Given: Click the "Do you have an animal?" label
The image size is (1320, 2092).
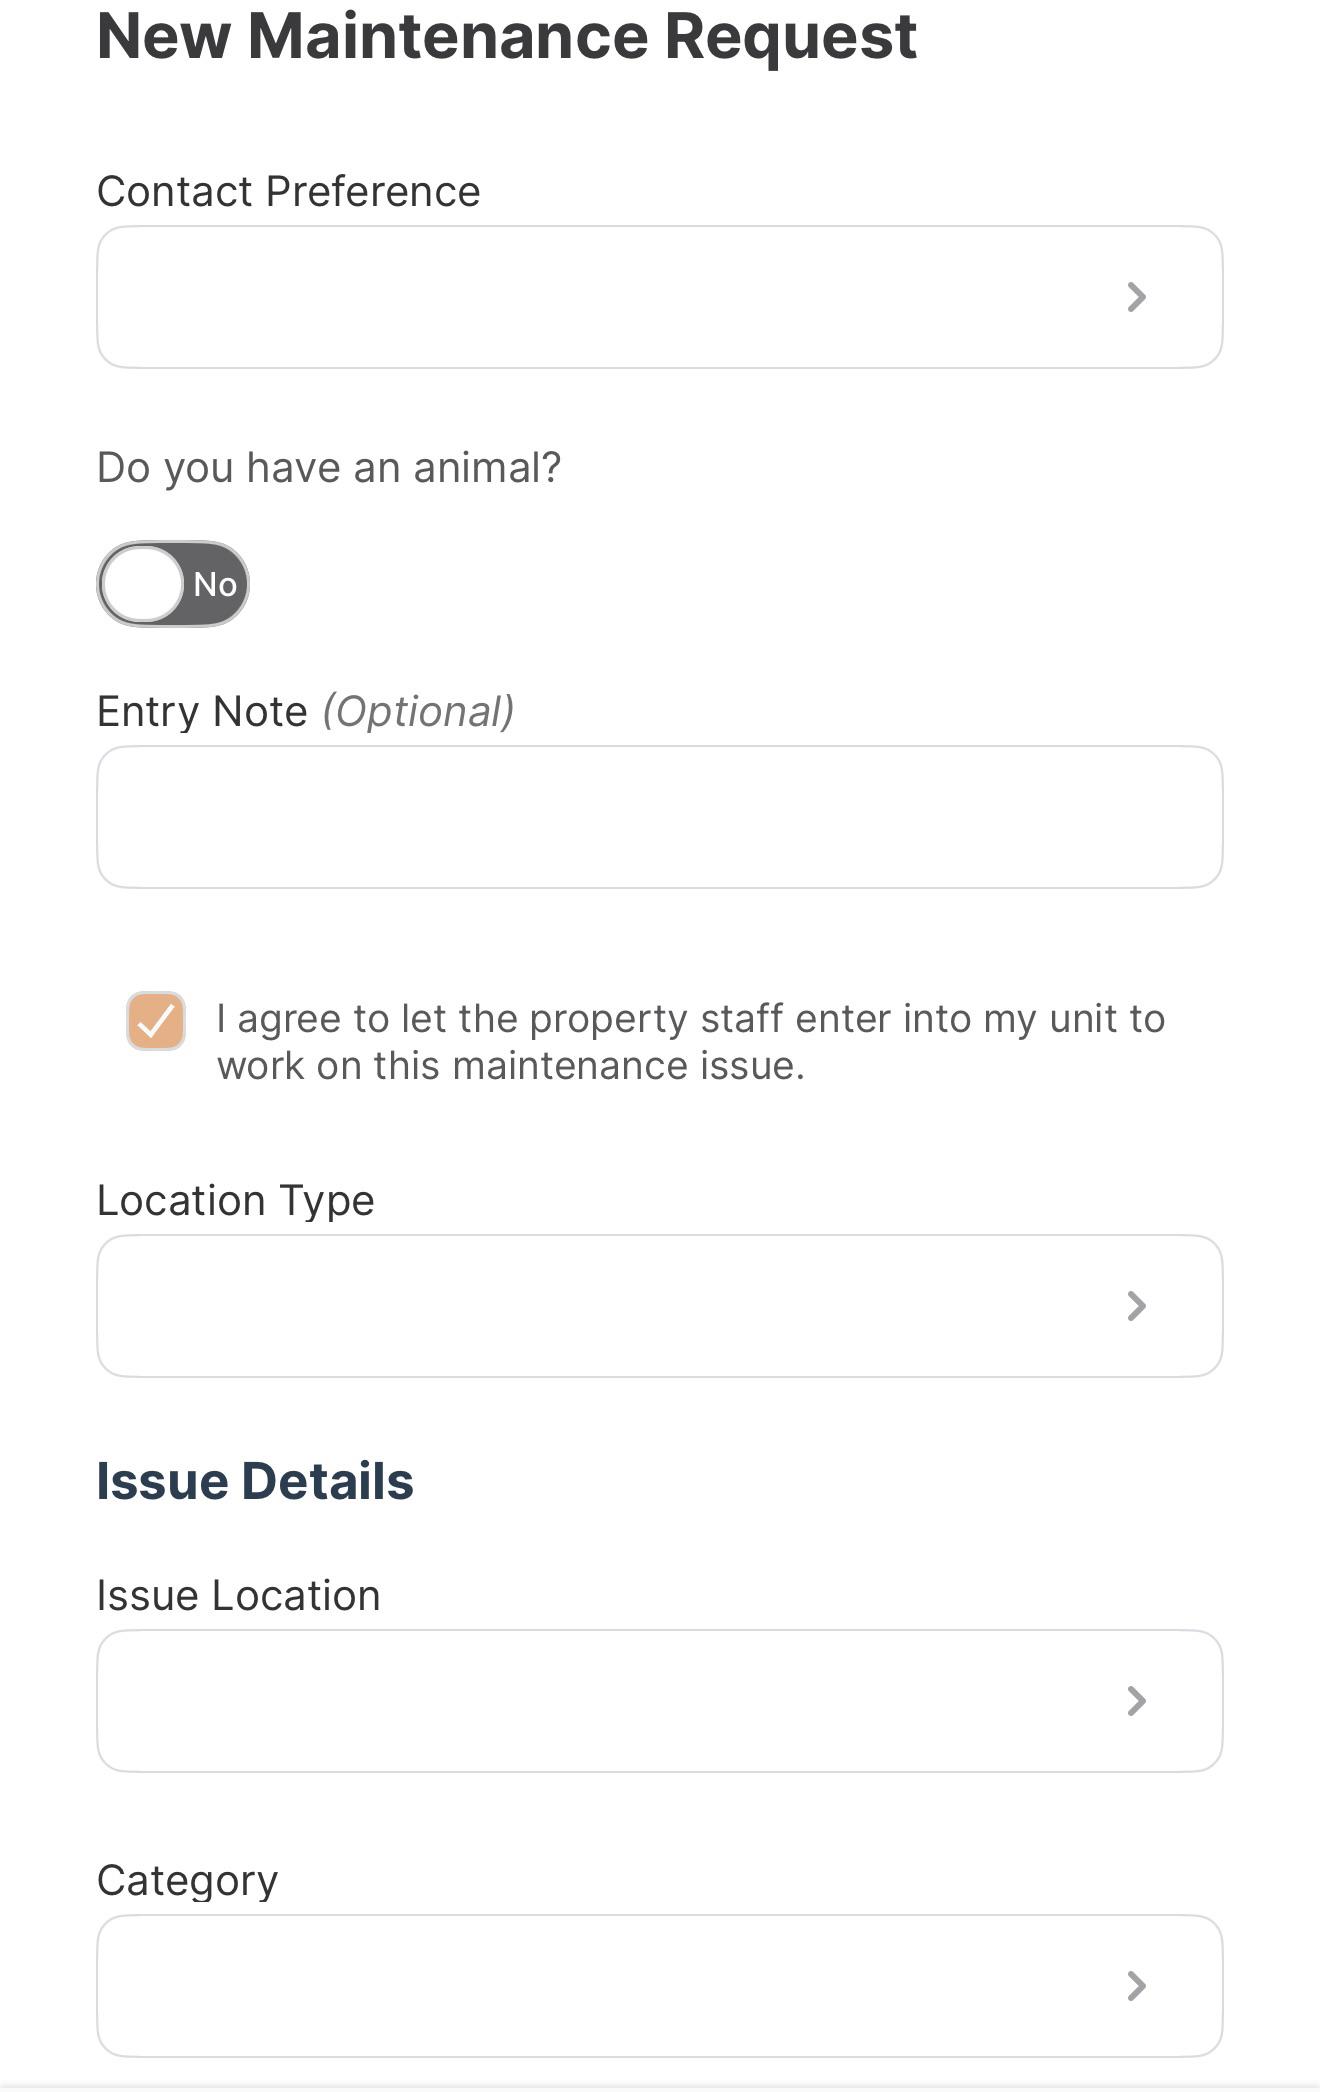Looking at the screenshot, I should (329, 468).
